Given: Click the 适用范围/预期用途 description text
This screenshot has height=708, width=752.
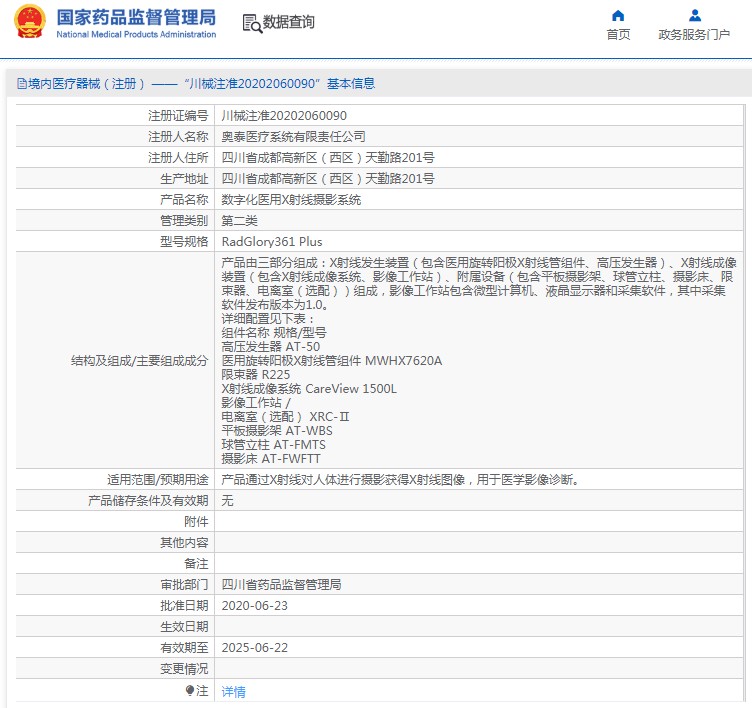Looking at the screenshot, I should point(400,480).
